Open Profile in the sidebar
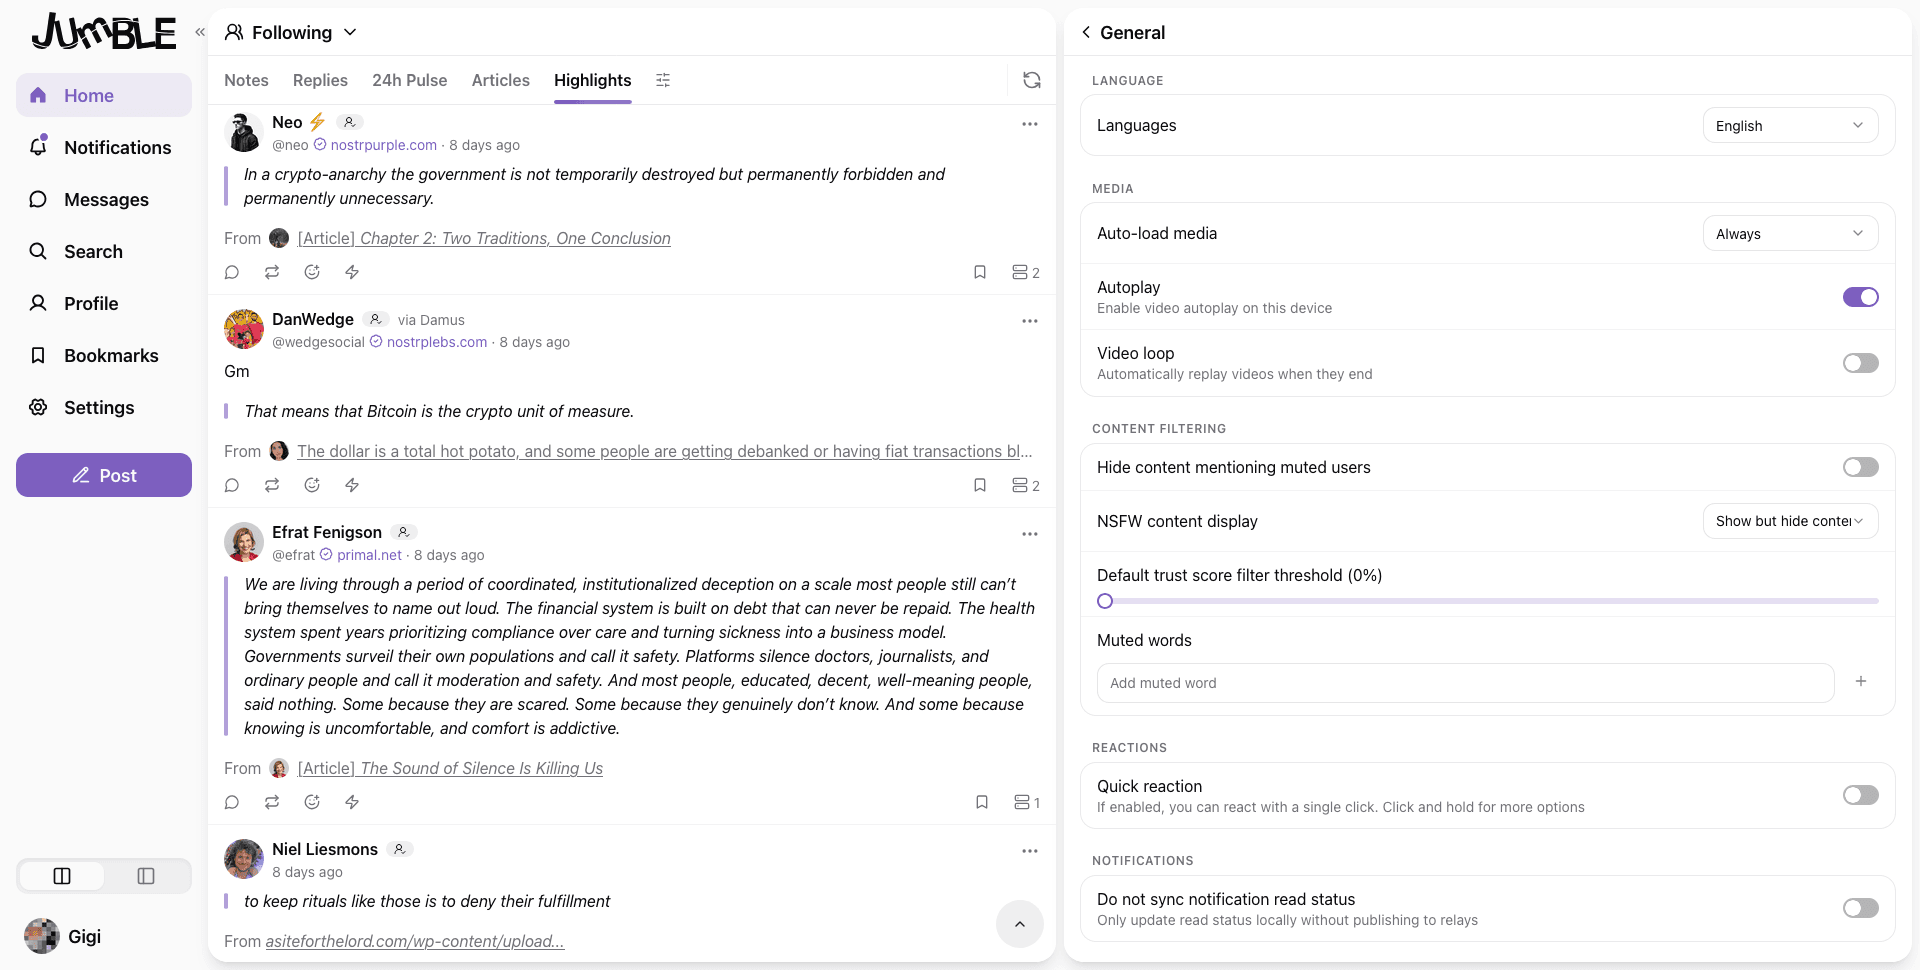Screen dimensions: 1920x970 point(104,303)
